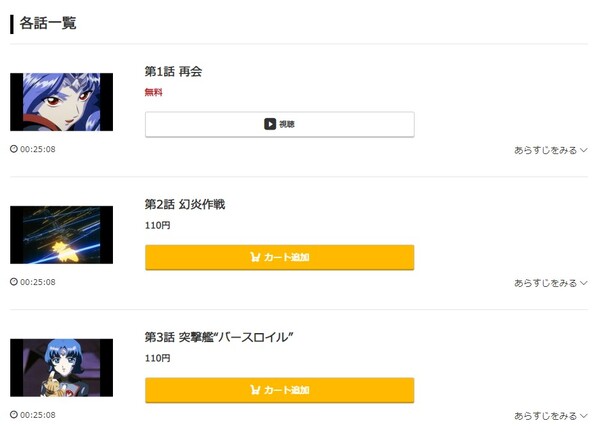
Task: Click the 無料 label on episode 1
Action: coord(153,92)
